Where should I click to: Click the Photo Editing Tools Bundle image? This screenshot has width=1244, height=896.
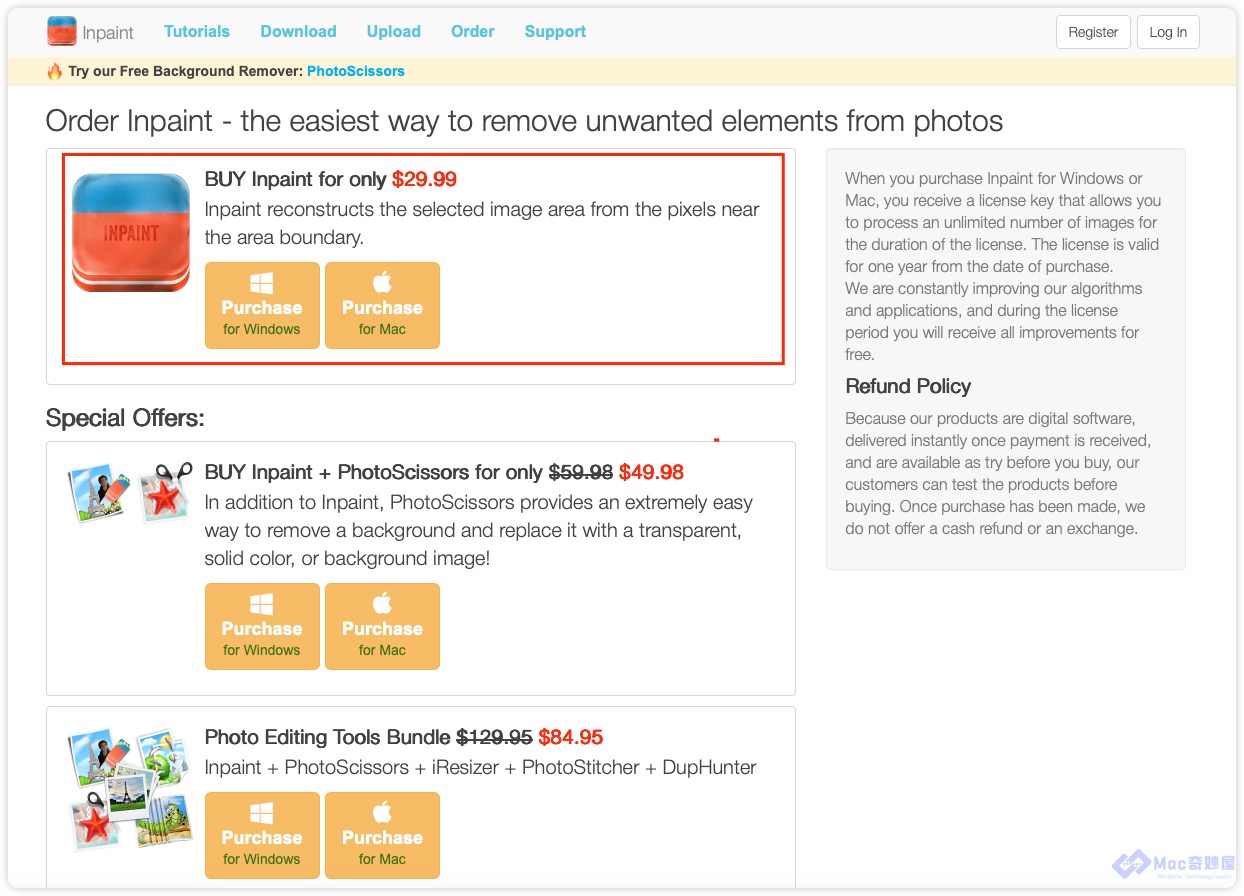pyautogui.click(x=130, y=788)
